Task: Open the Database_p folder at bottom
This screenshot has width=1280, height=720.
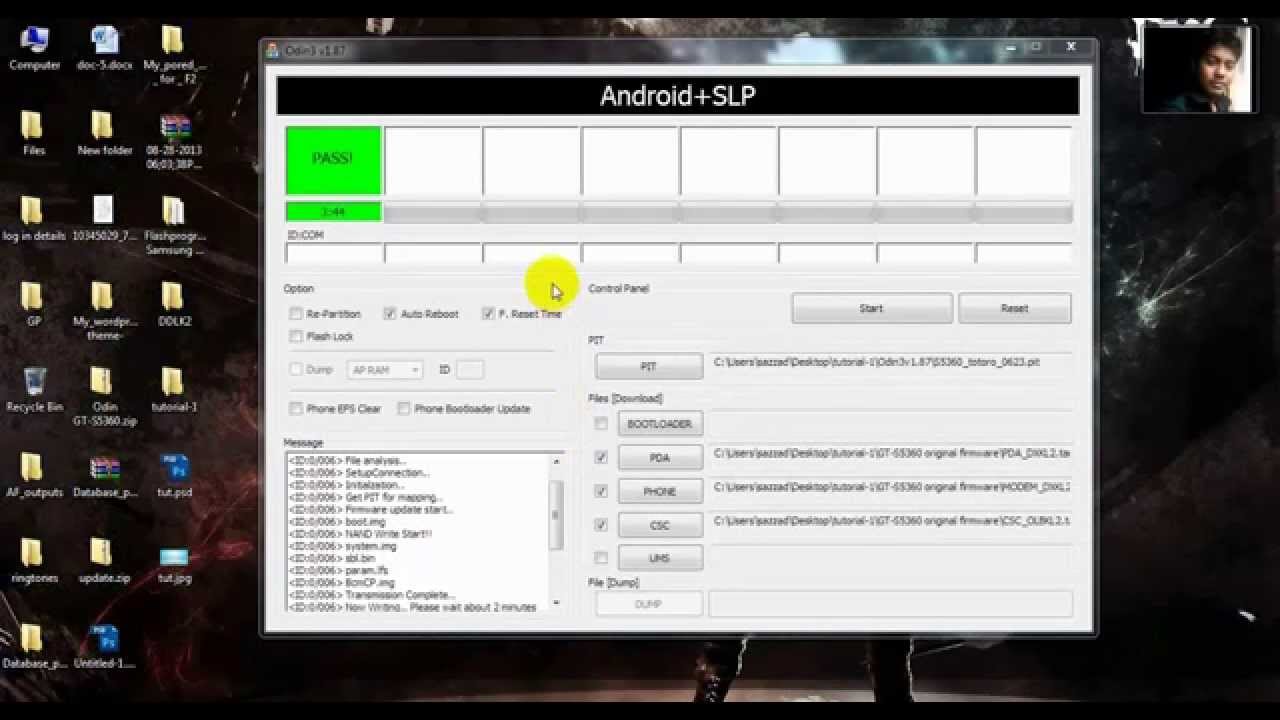Action: [33, 646]
